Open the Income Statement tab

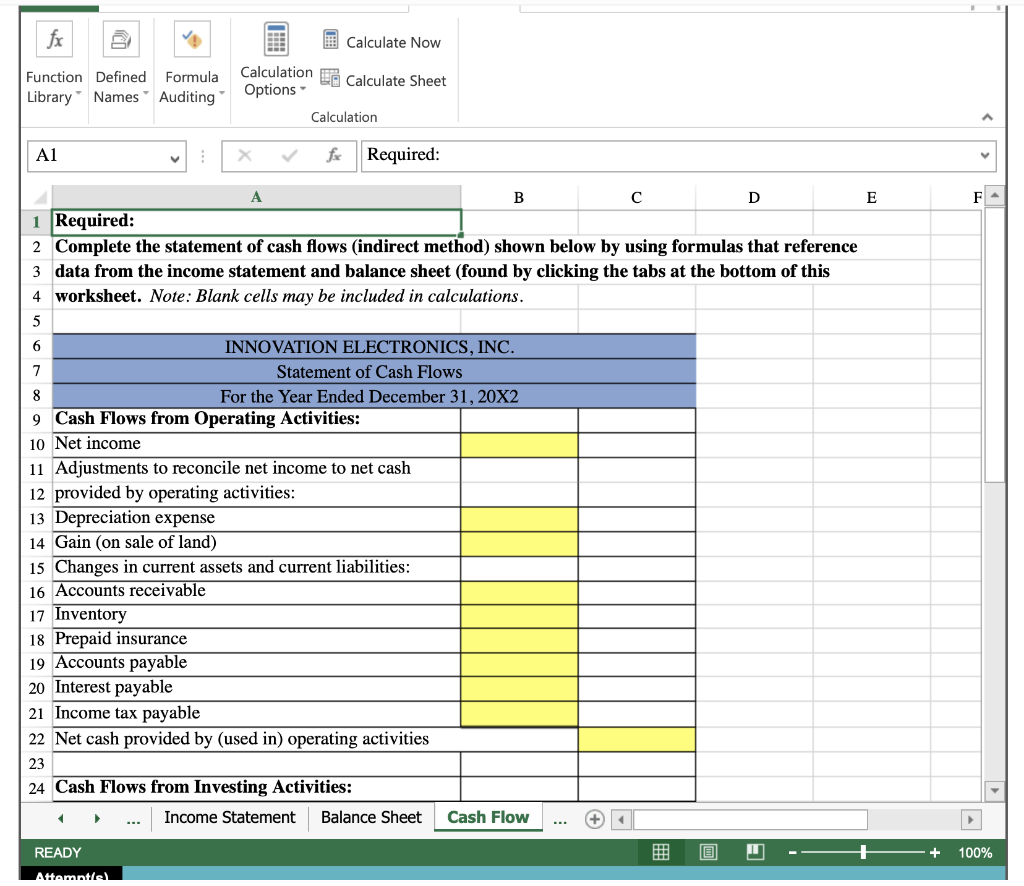[230, 817]
